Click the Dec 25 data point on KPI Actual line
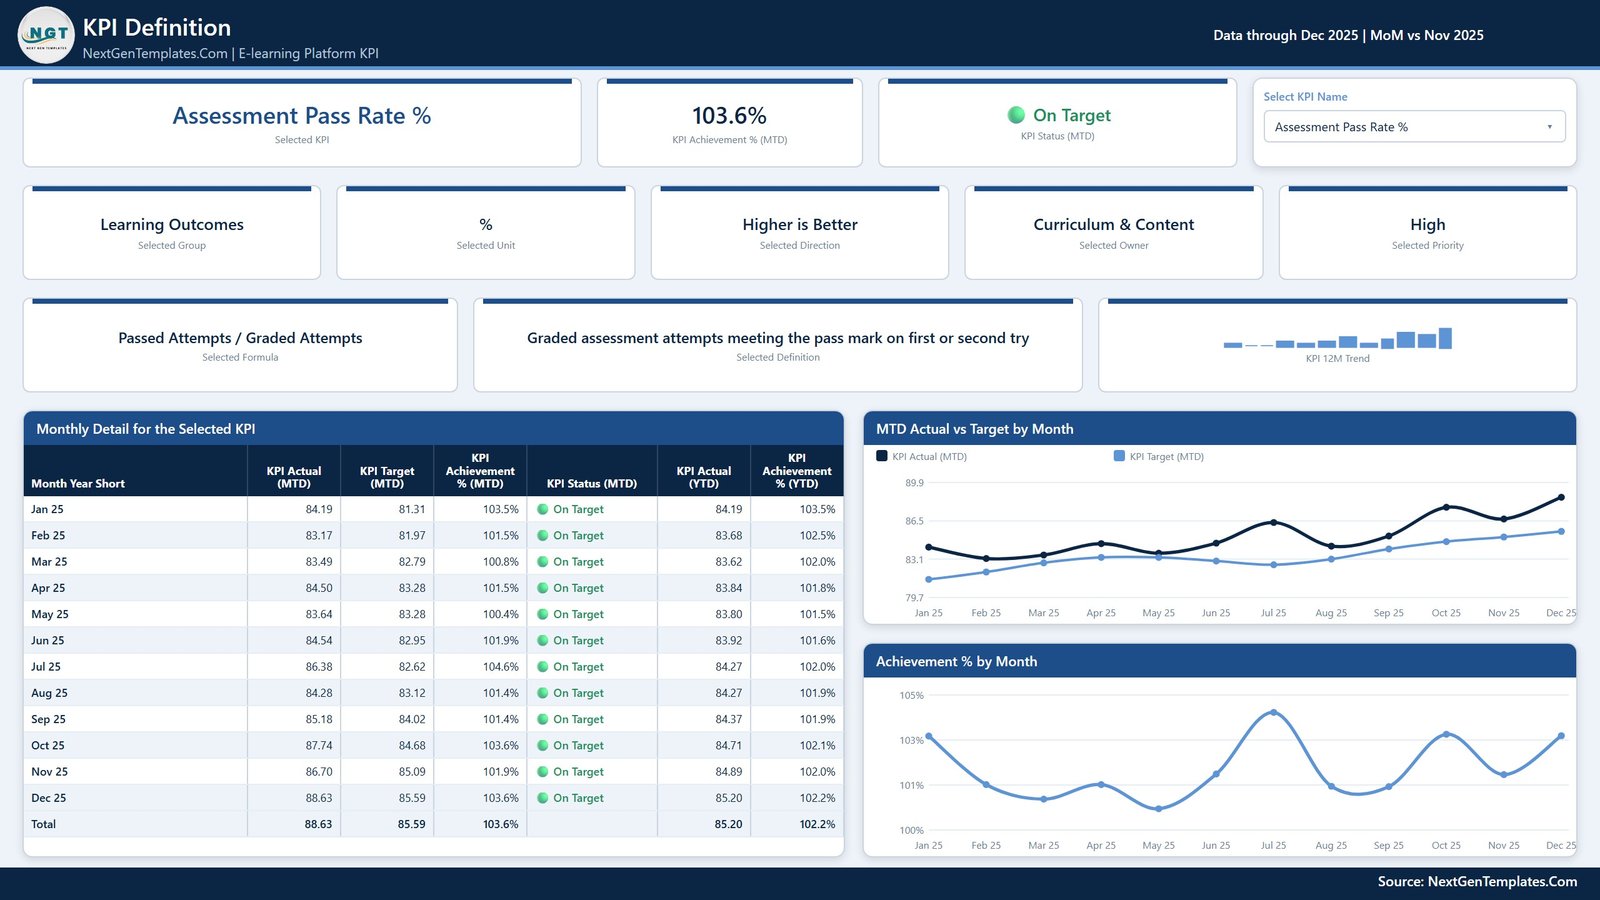 coord(1561,497)
